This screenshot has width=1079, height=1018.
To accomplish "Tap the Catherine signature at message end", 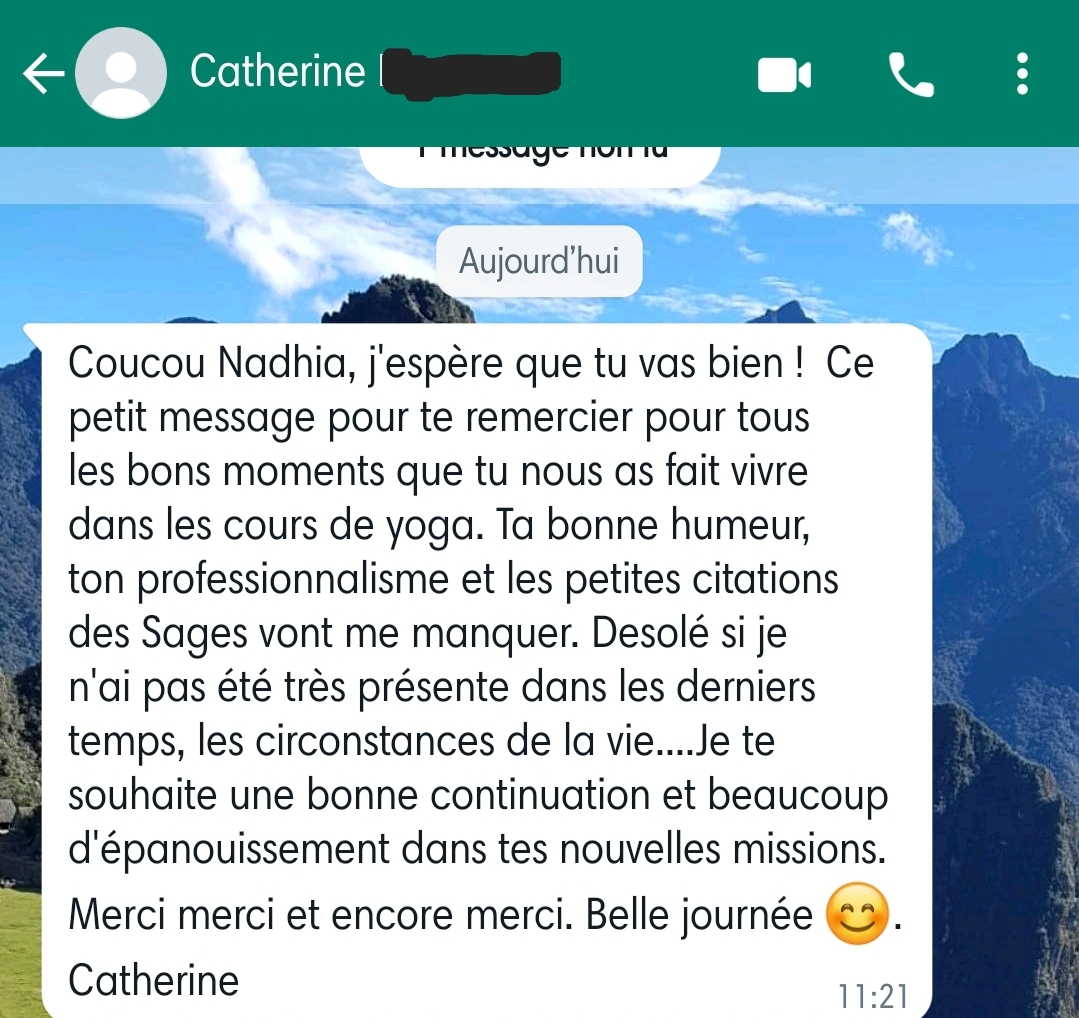I will (153, 979).
